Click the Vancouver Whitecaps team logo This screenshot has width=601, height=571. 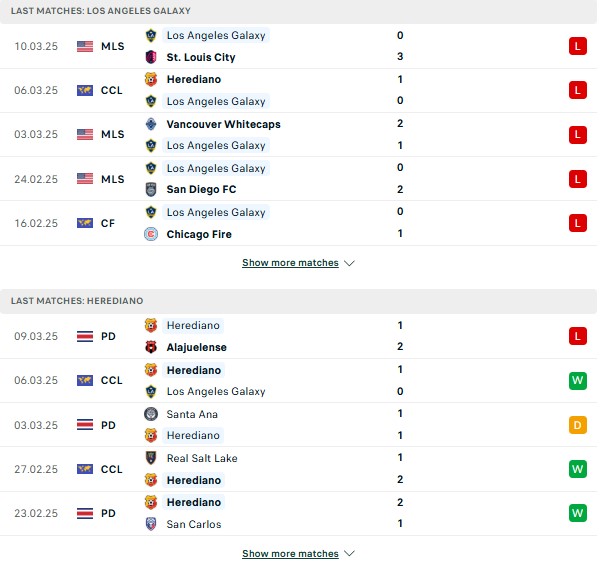click(151, 124)
